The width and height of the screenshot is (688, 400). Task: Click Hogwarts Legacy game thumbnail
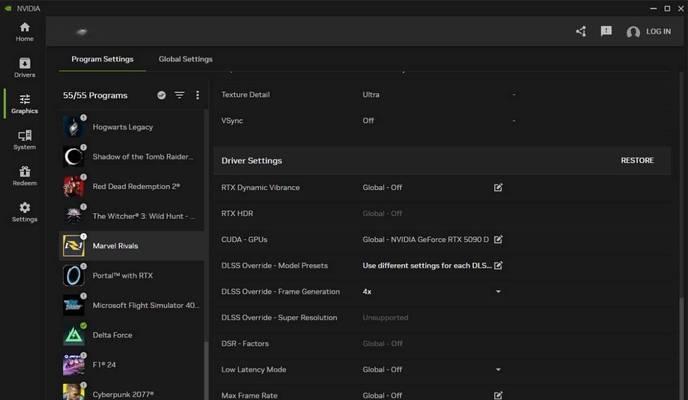pyautogui.click(x=74, y=127)
